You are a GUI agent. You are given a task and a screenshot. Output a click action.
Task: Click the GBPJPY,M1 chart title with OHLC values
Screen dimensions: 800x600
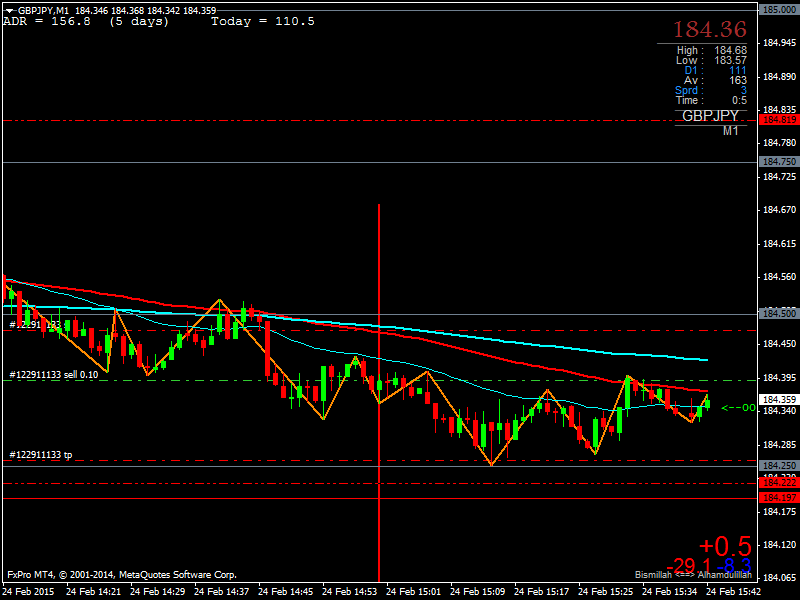(117, 10)
